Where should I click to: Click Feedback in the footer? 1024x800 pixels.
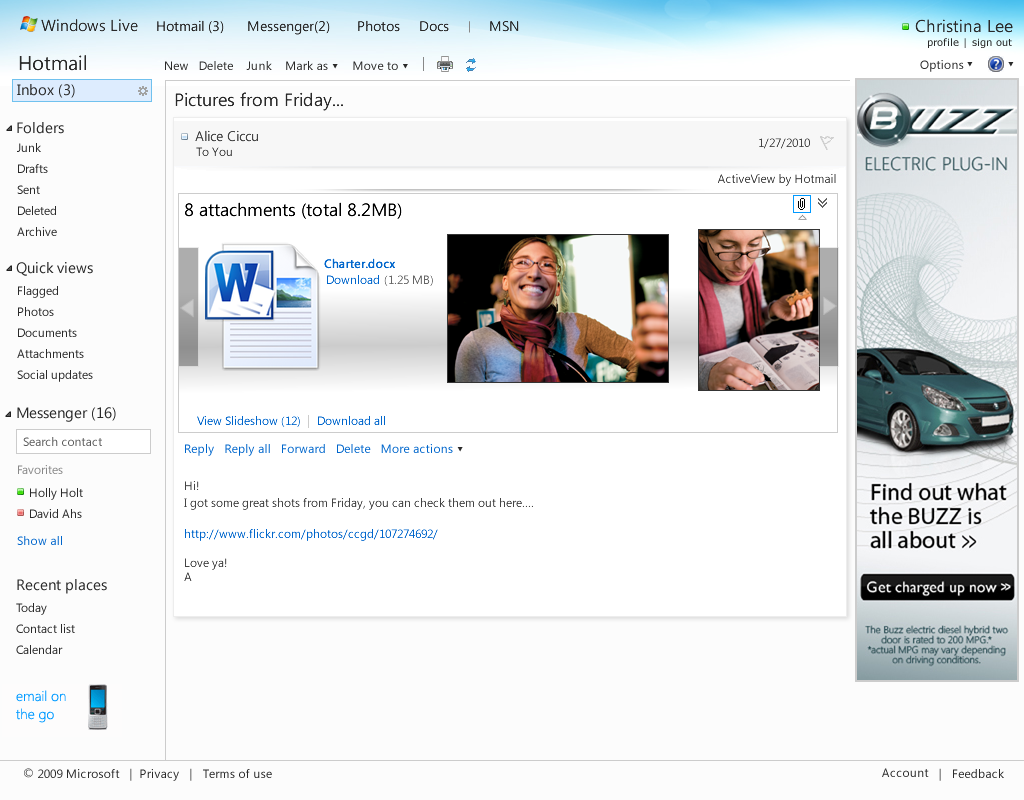click(978, 774)
